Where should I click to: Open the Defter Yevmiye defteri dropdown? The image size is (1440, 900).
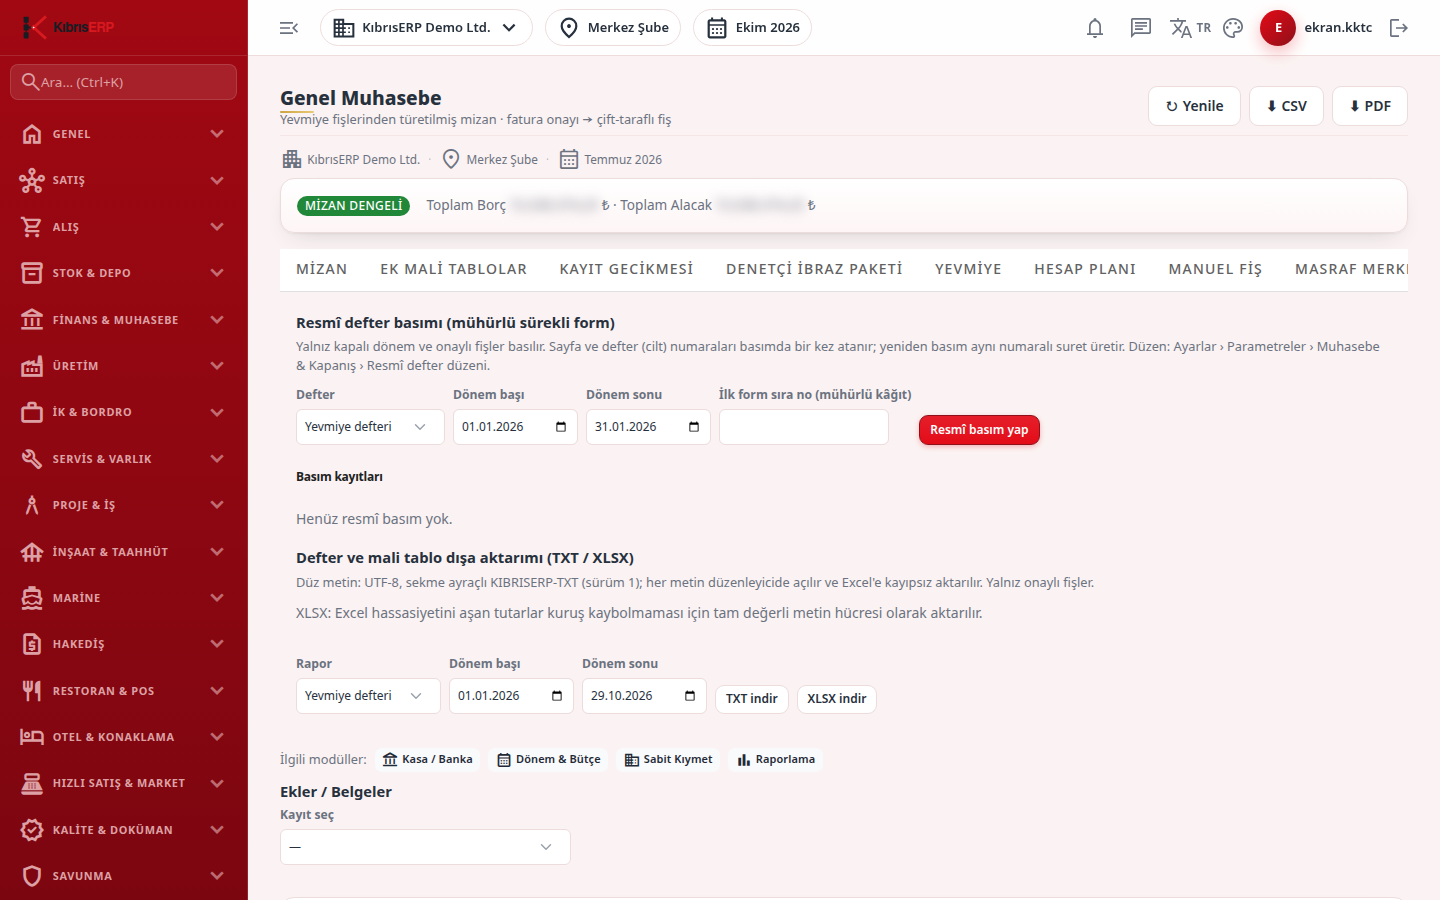(370, 427)
